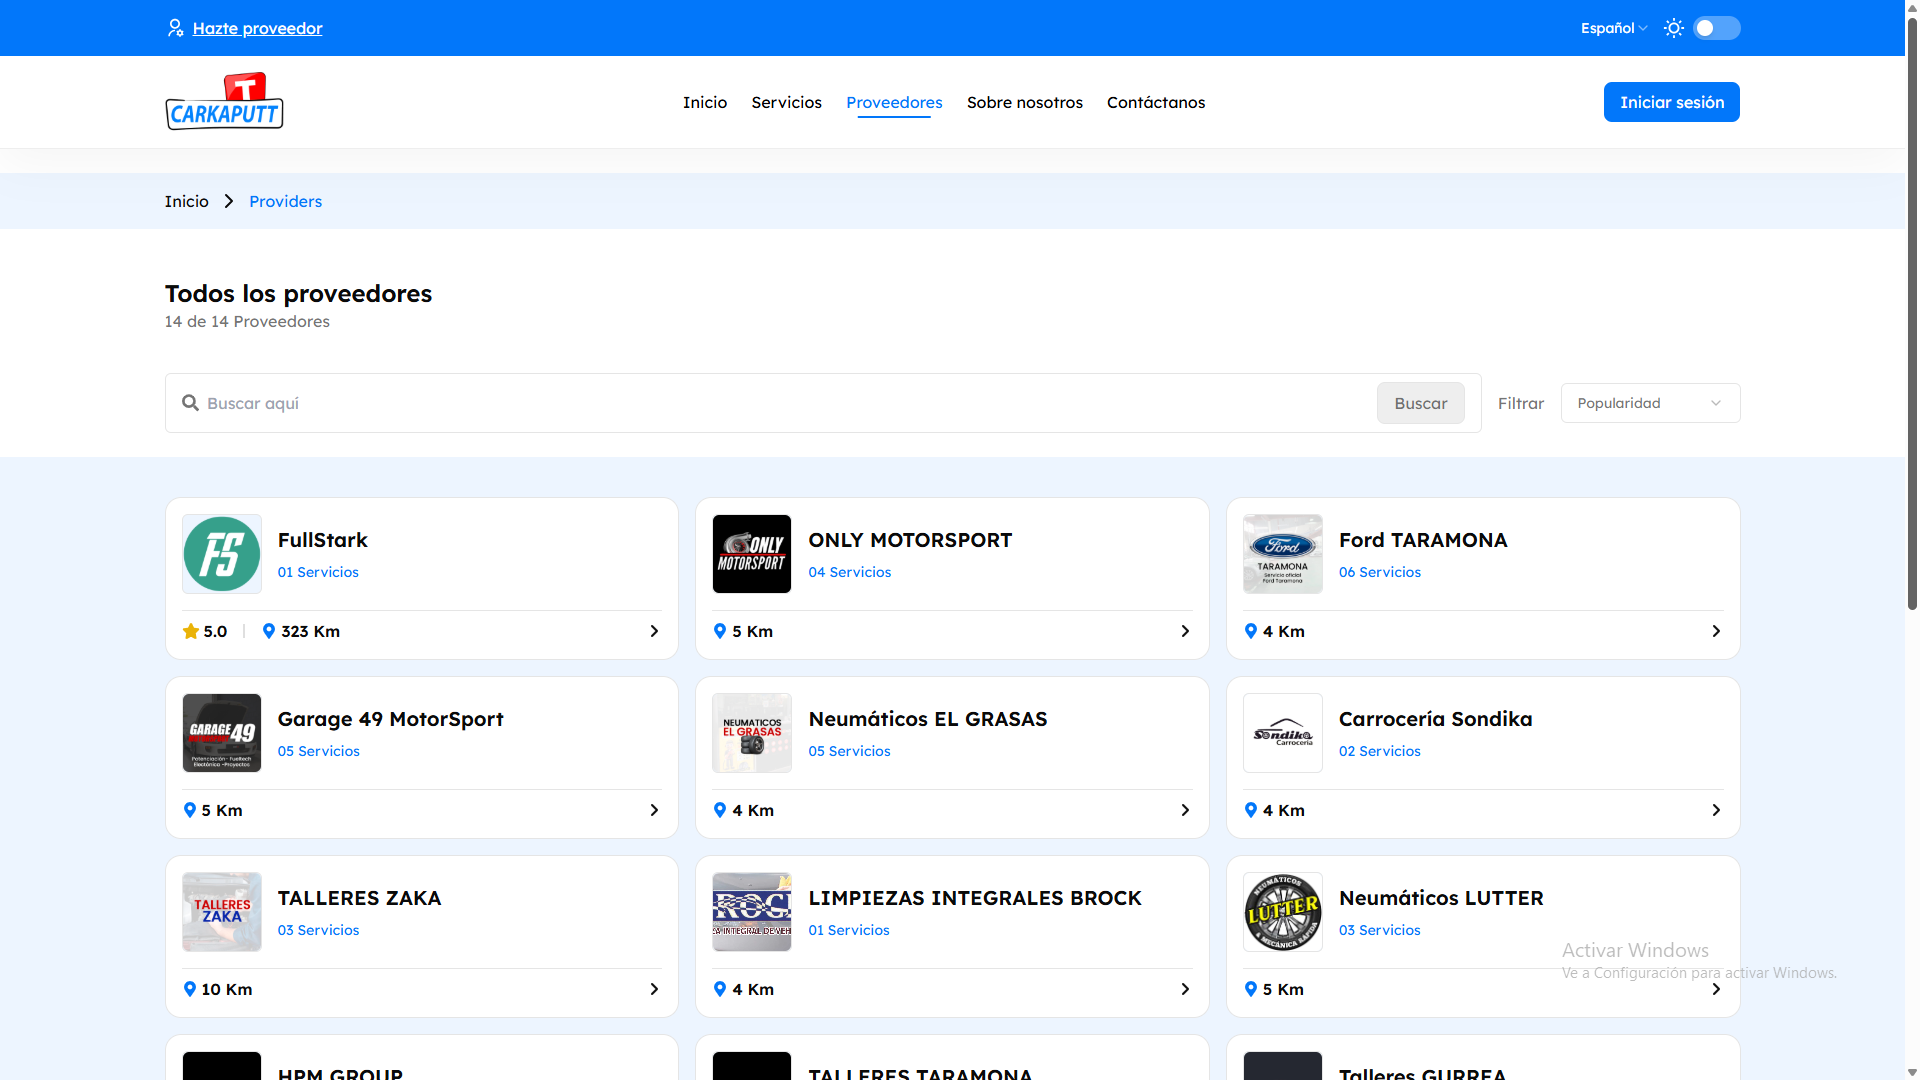Open Neumáticos EL GRASAS via its chevron
Image resolution: width=1920 pixels, height=1080 pixels.
1185,810
